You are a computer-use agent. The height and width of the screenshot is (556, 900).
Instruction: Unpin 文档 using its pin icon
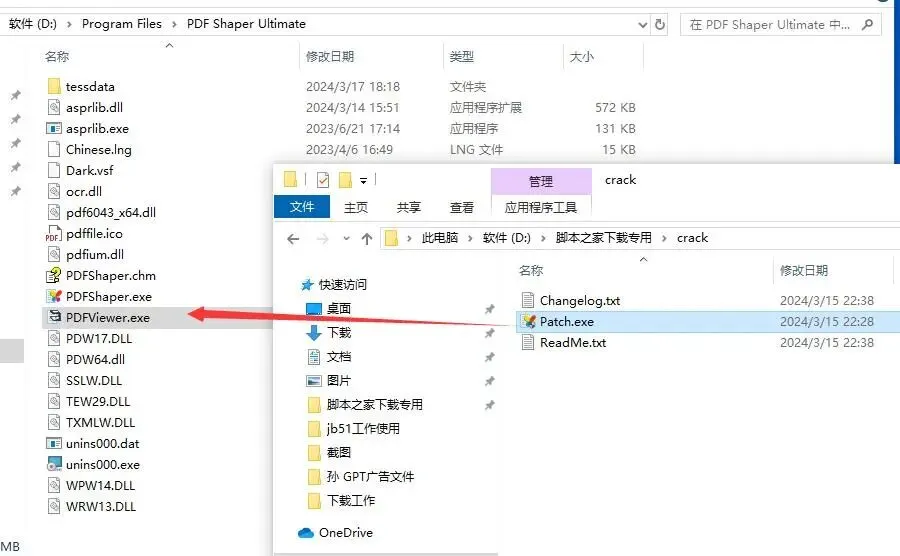point(490,357)
